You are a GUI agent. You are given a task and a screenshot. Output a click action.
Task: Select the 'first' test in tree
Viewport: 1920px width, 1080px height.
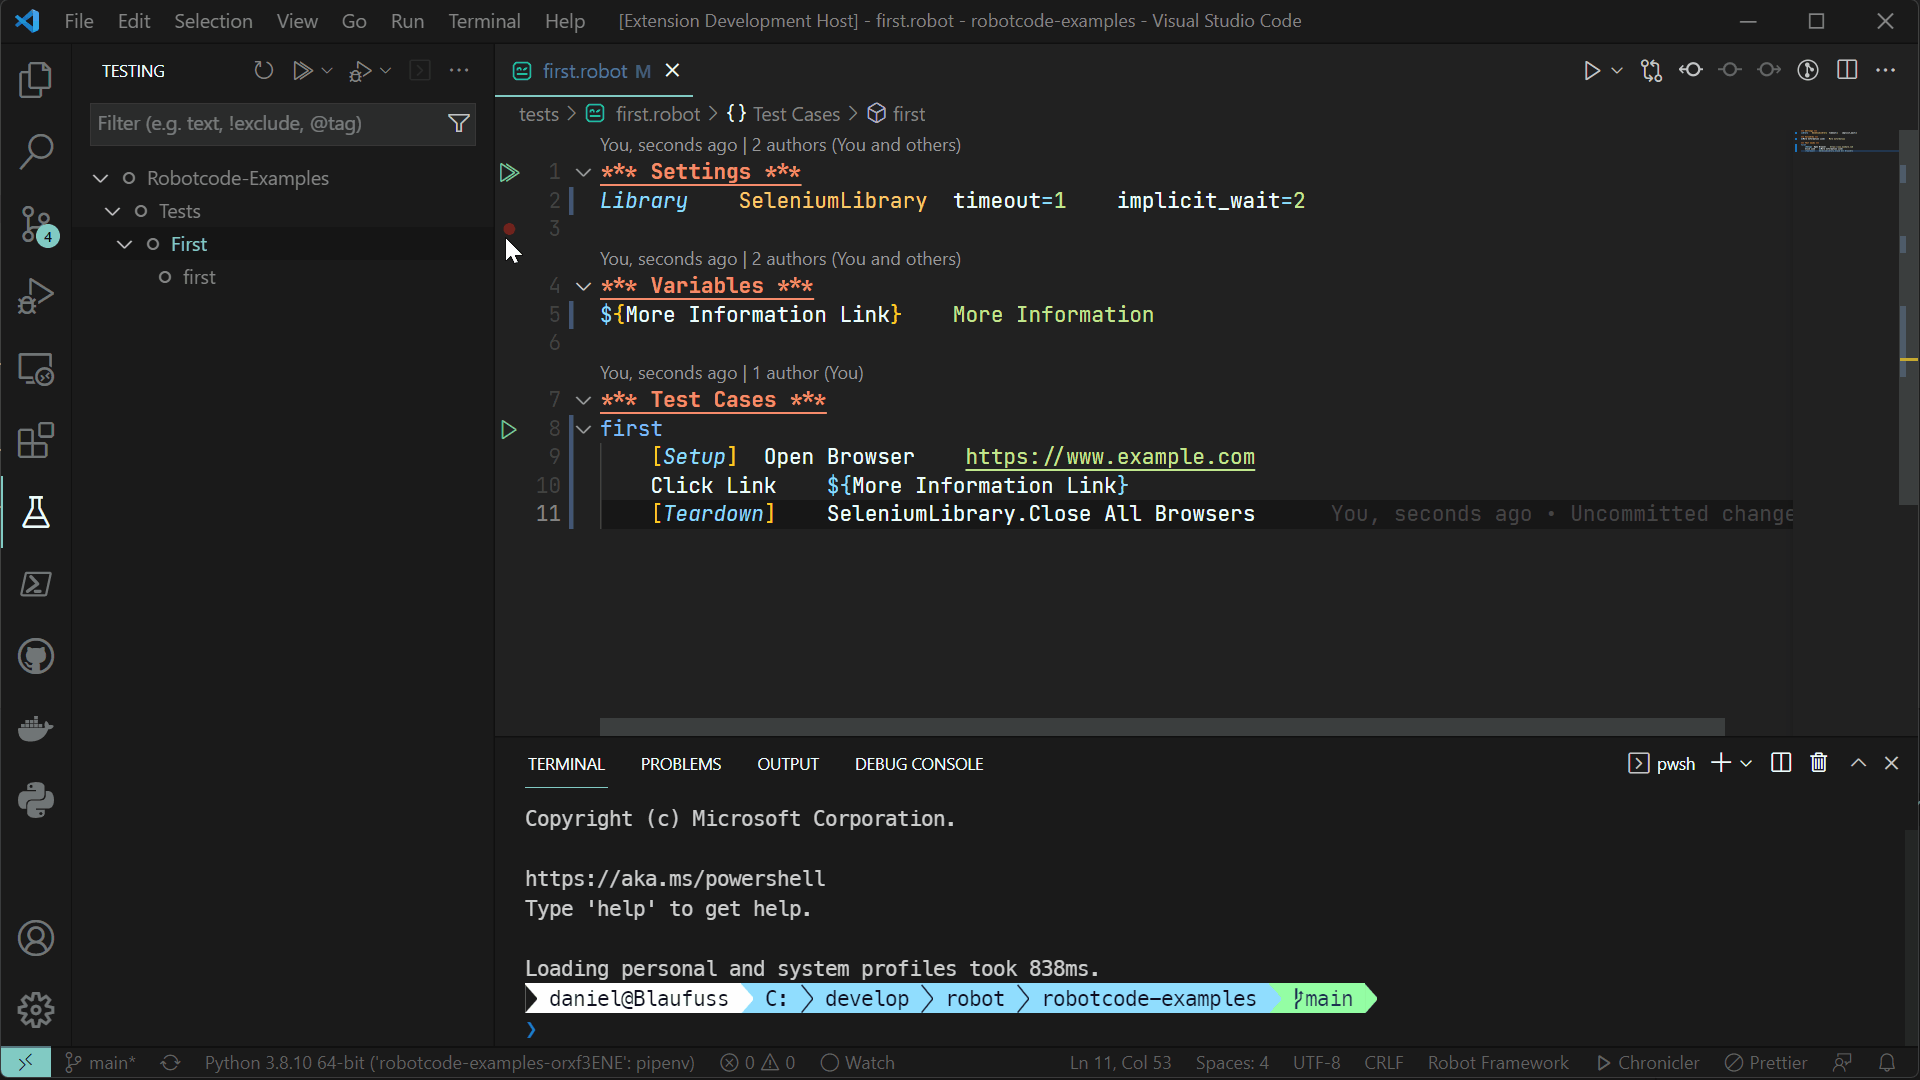point(199,277)
